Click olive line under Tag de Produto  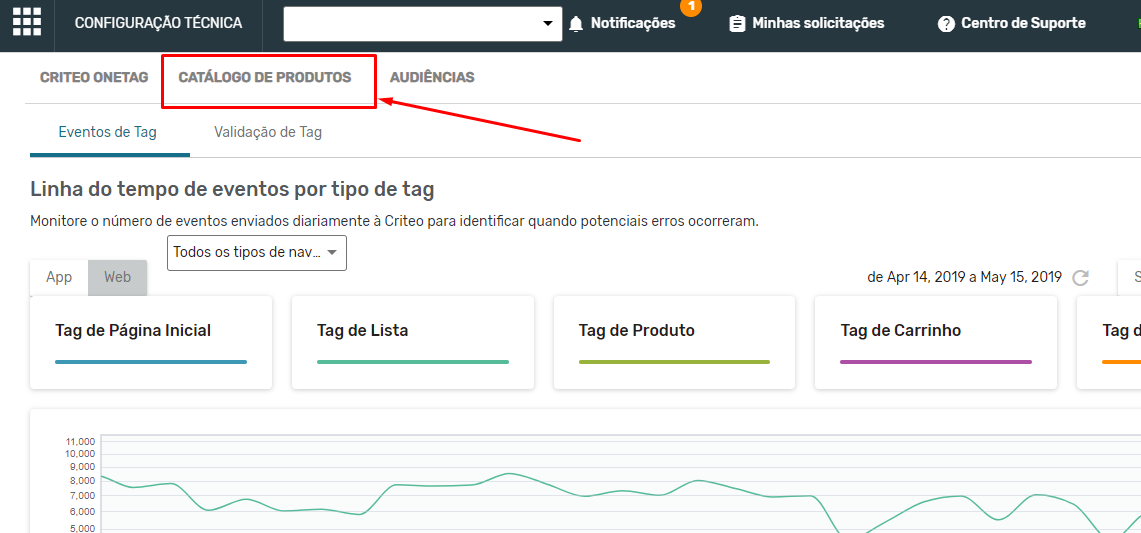point(675,362)
